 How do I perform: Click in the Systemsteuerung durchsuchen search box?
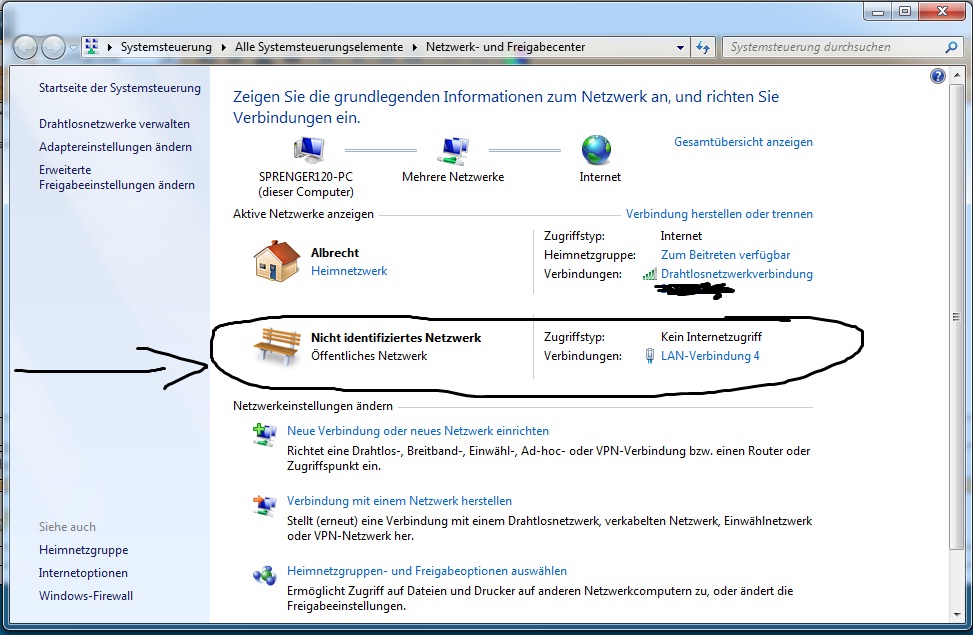[835, 47]
